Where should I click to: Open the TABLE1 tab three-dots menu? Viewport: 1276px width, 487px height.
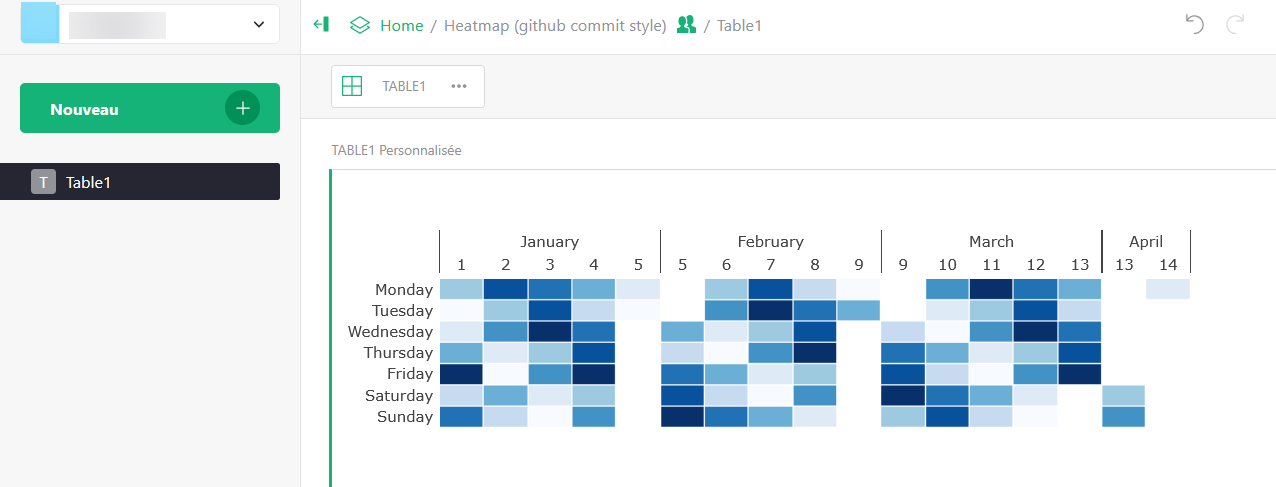coord(459,86)
